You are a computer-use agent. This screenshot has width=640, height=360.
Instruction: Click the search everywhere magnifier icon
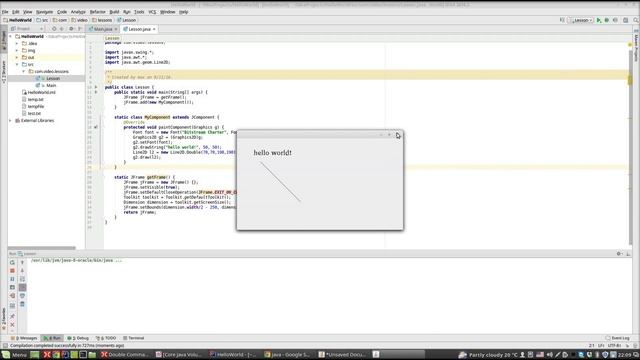[636, 20]
